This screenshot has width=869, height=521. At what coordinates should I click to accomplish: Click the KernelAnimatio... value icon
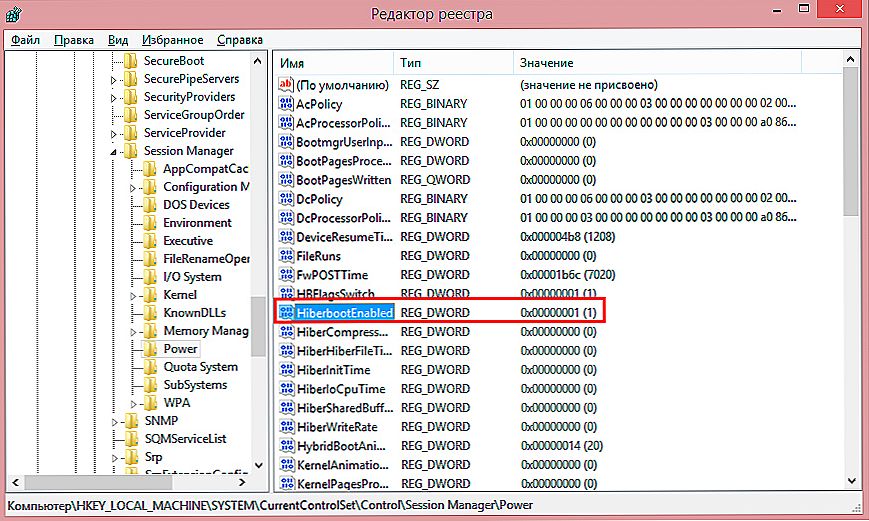tap(287, 464)
